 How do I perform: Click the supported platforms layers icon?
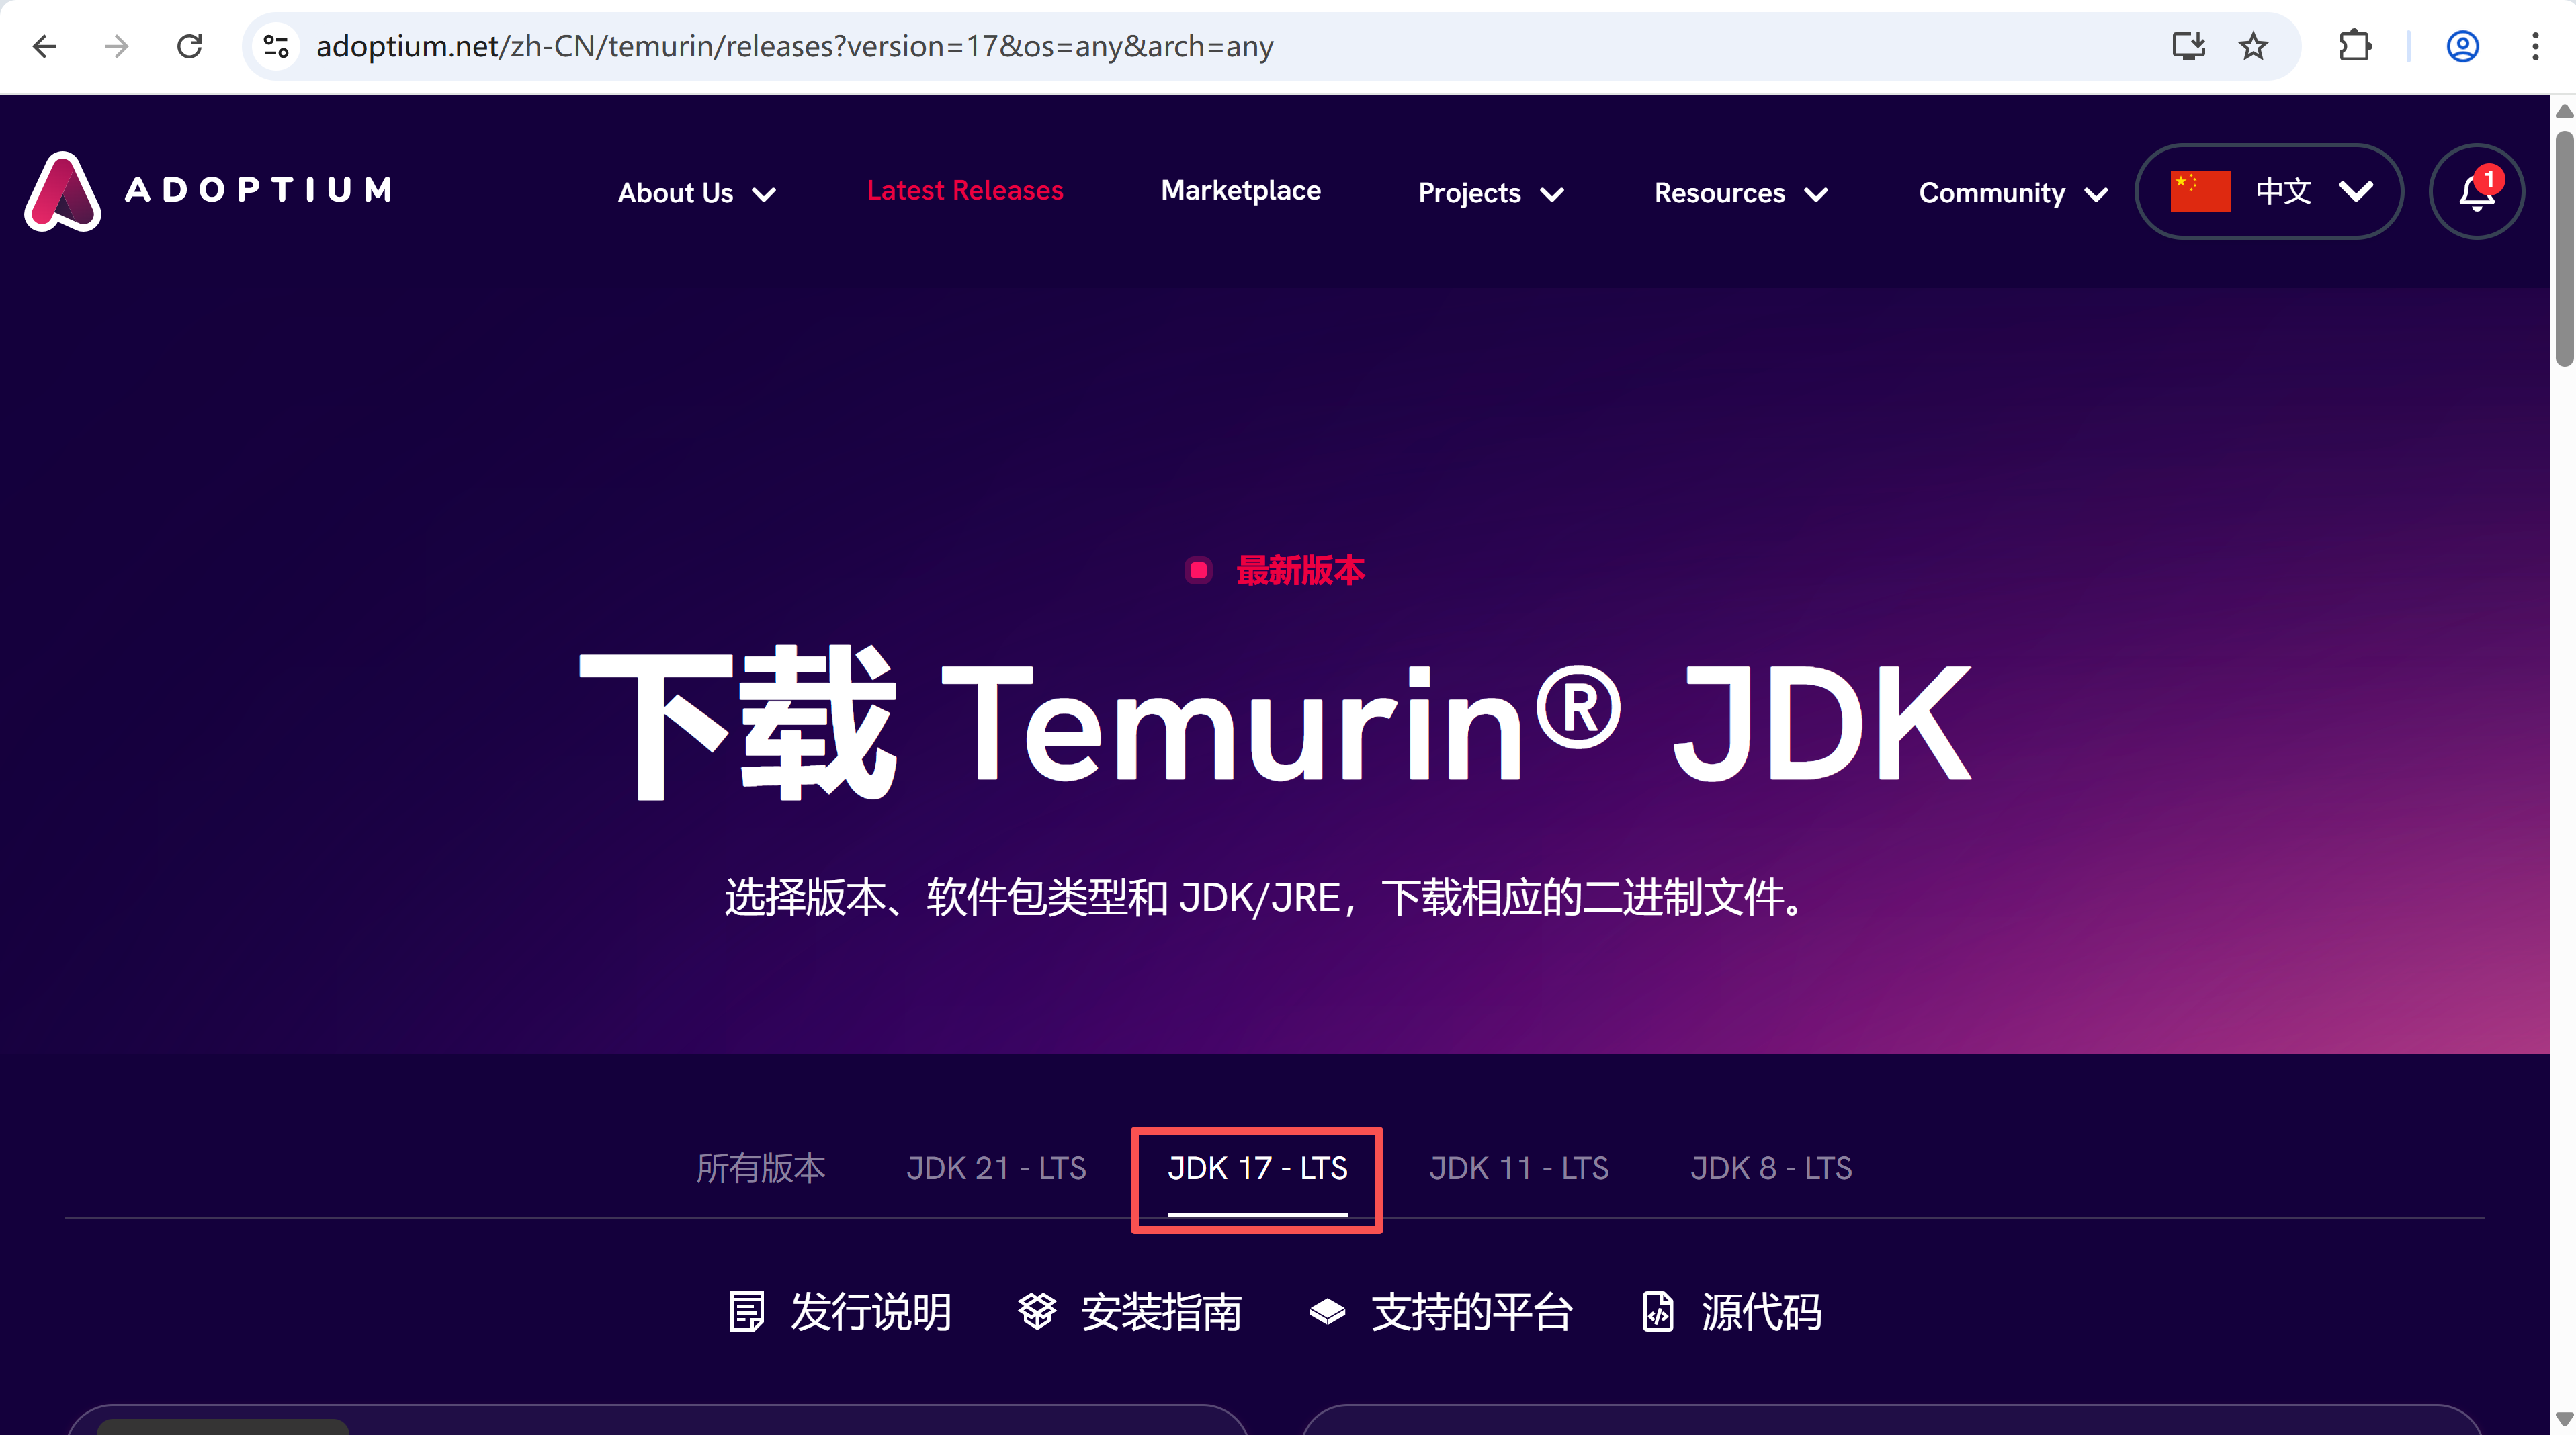1327,1311
